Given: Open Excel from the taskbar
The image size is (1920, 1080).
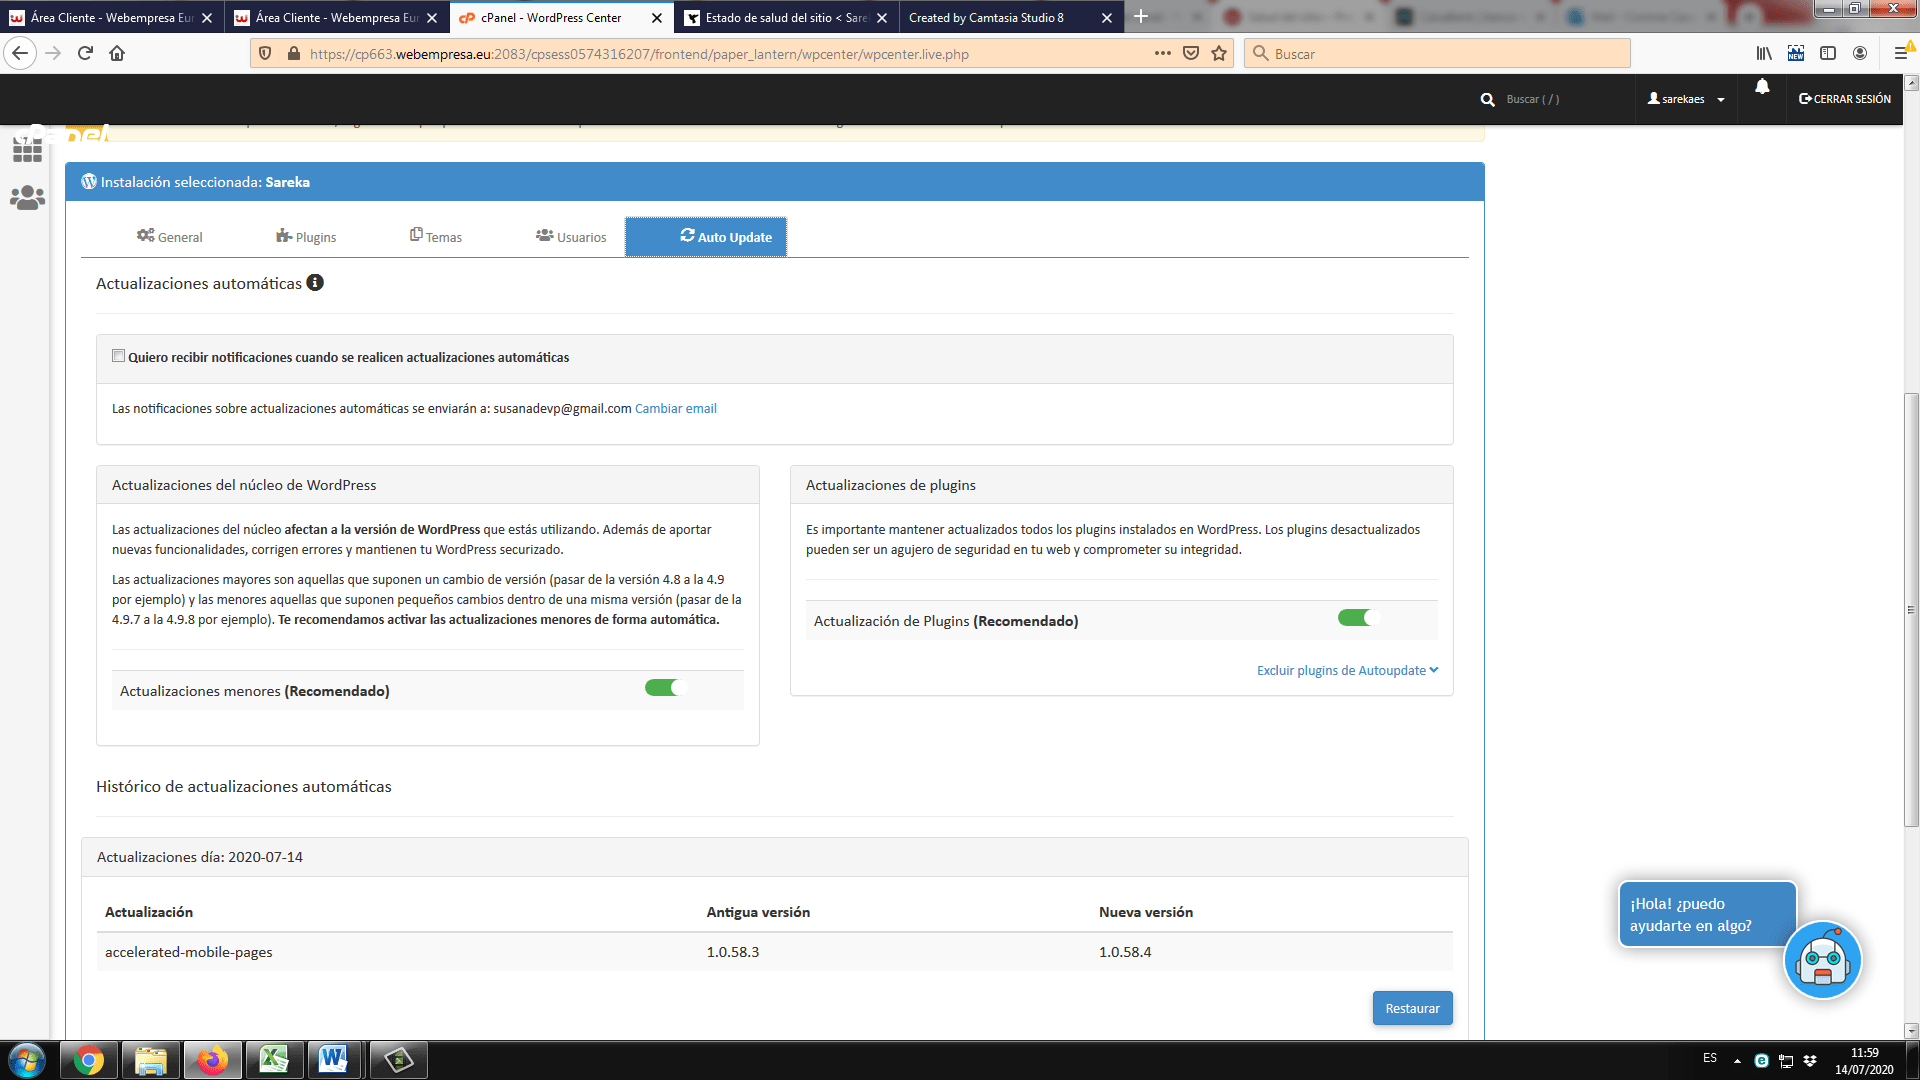Looking at the screenshot, I should coord(274,1060).
